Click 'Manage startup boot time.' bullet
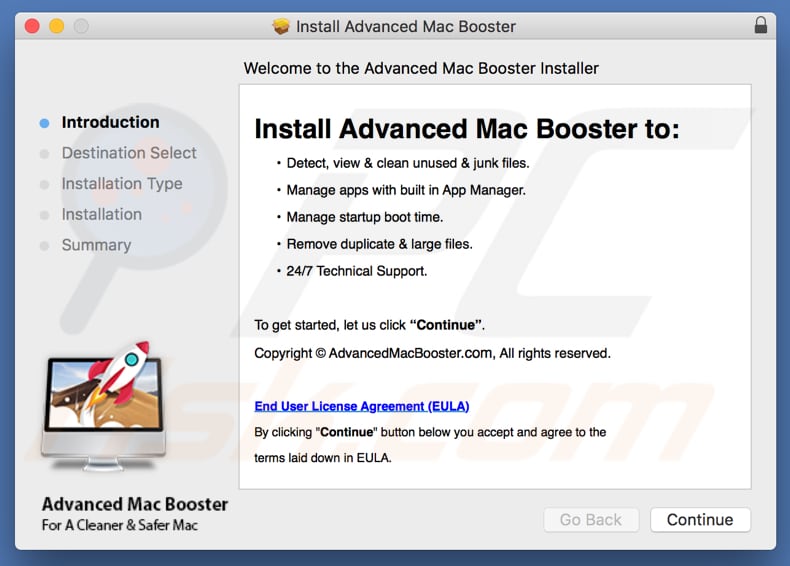This screenshot has height=566, width=790. [365, 217]
